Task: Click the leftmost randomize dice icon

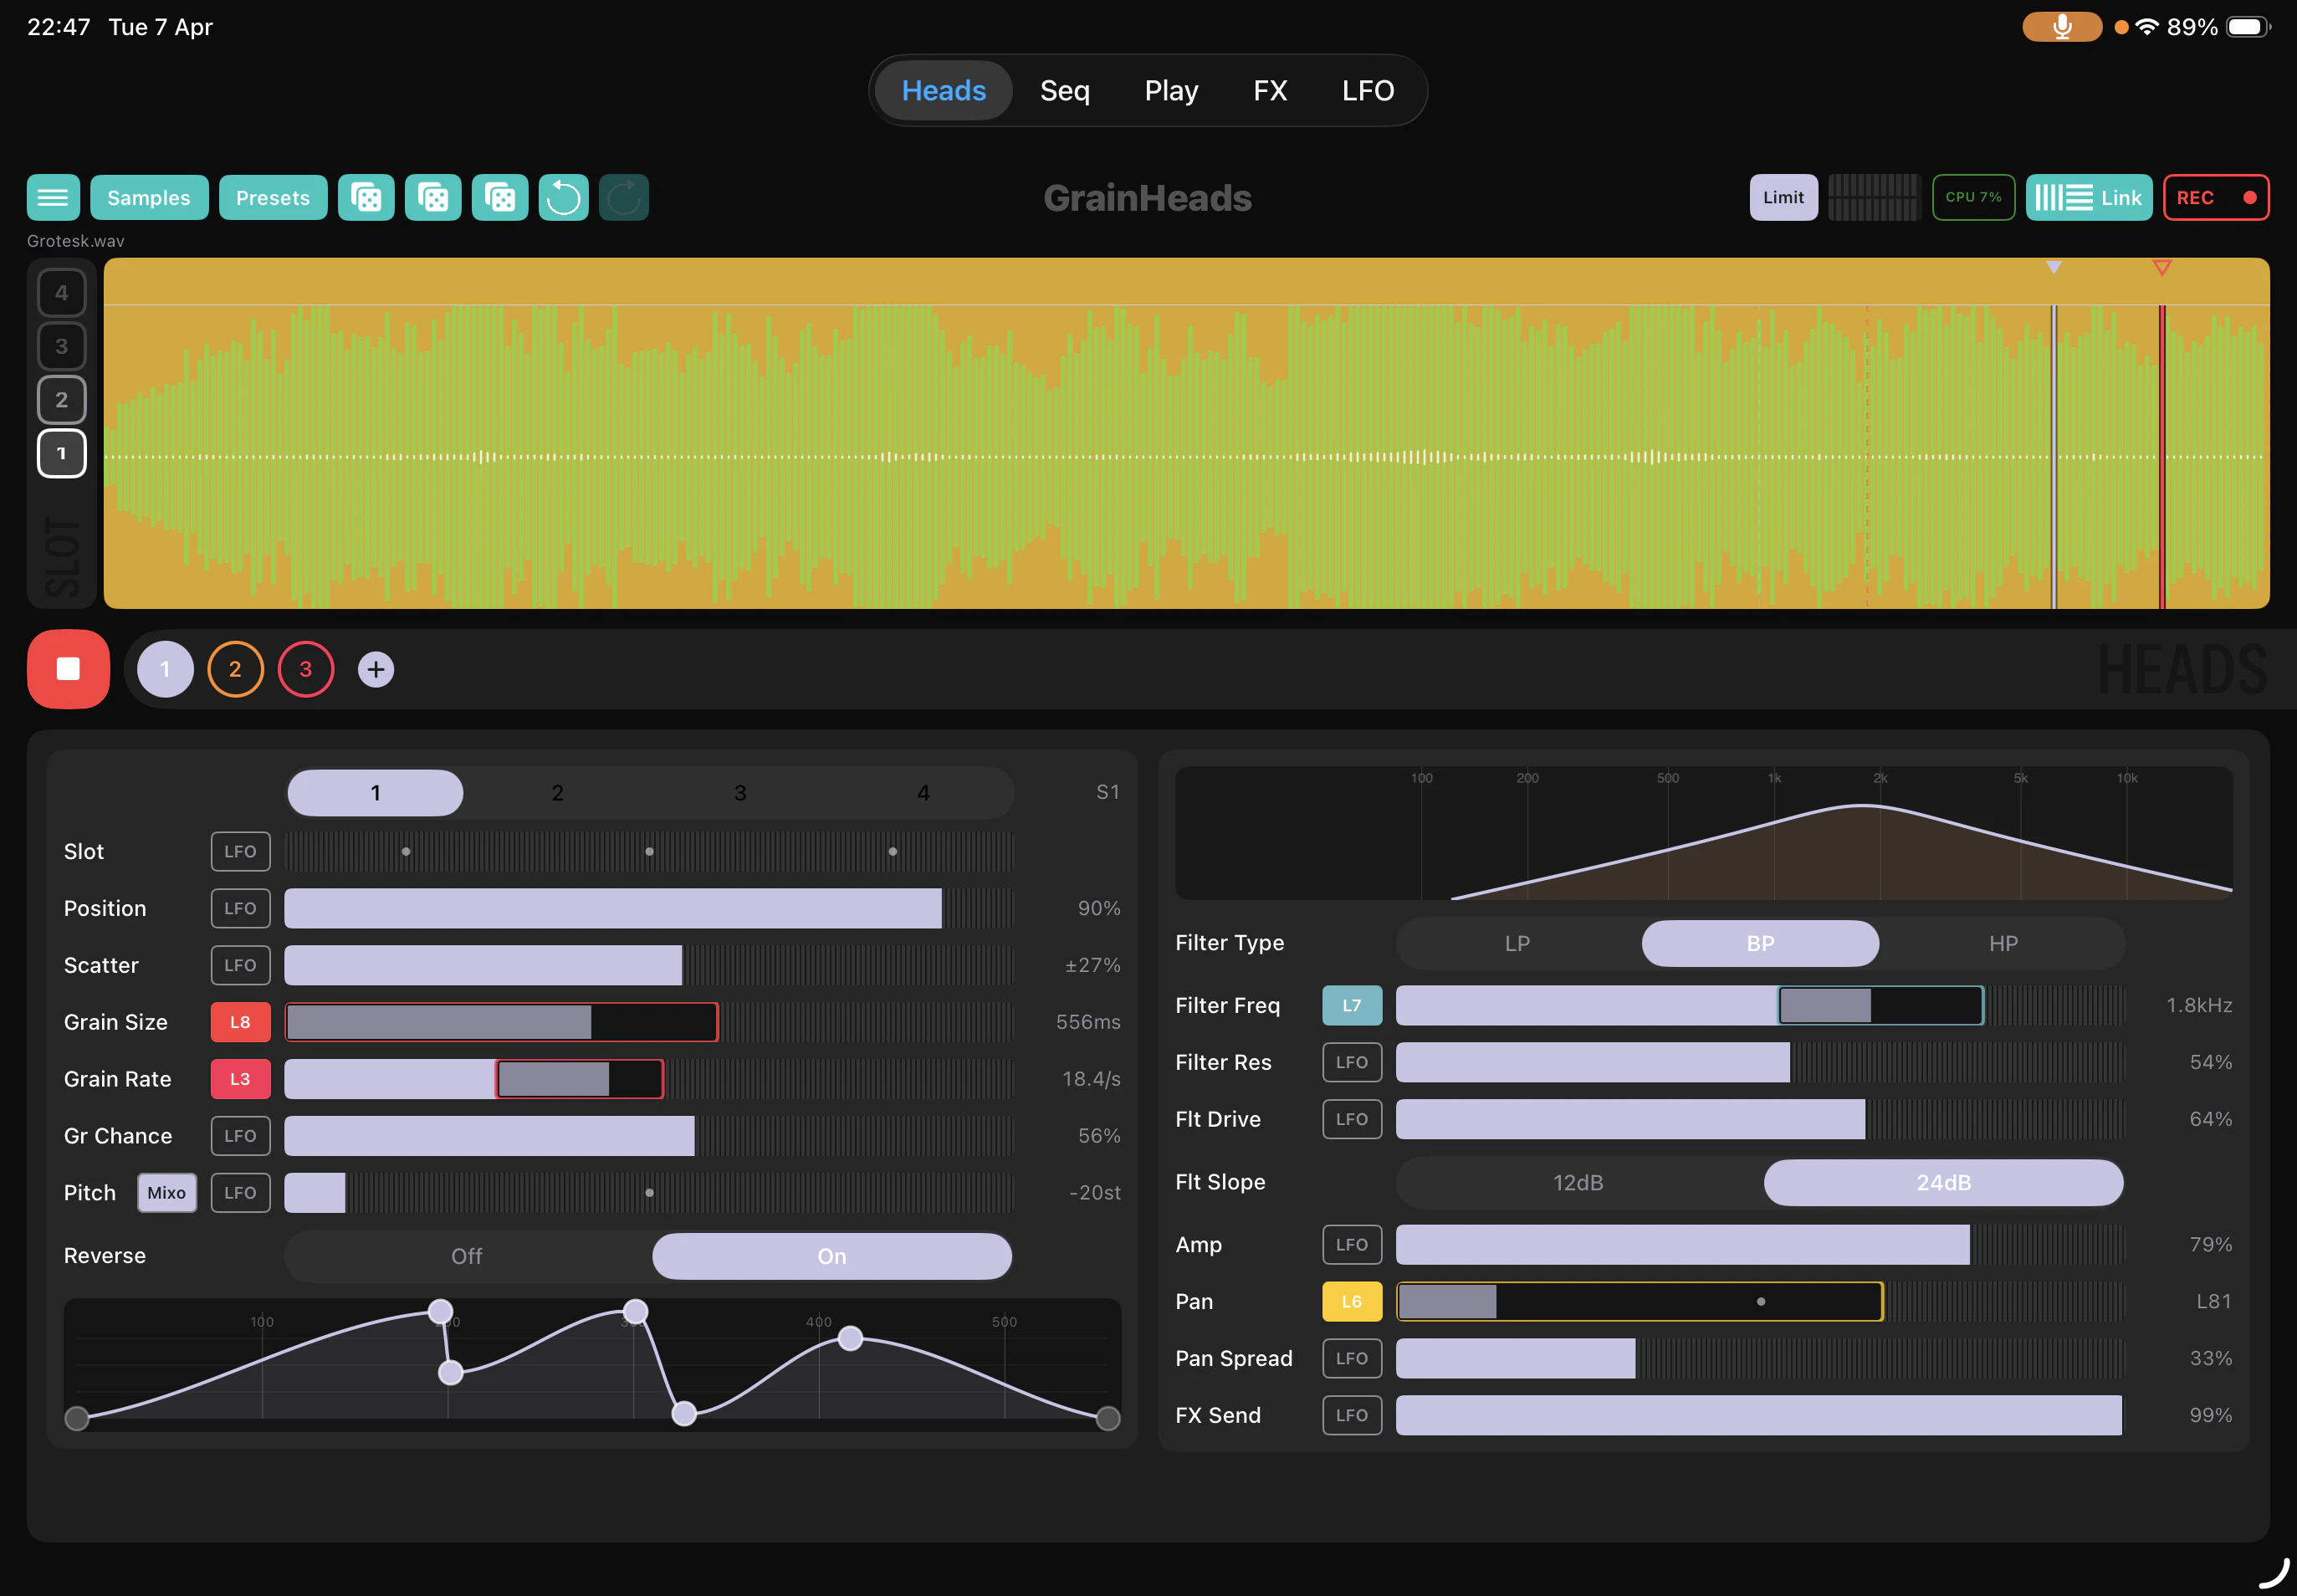Action: coord(366,198)
